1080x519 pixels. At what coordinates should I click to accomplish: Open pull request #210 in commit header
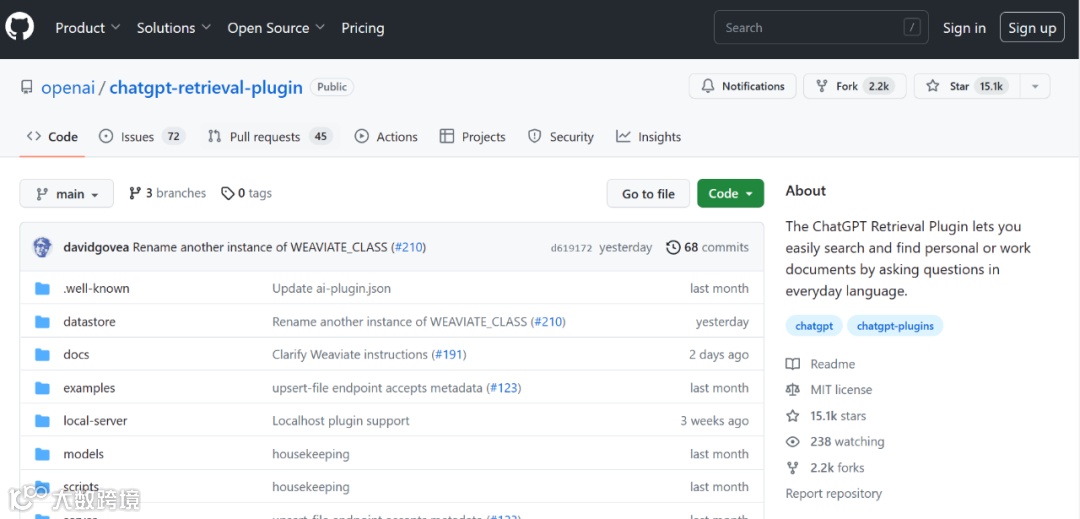coord(408,247)
